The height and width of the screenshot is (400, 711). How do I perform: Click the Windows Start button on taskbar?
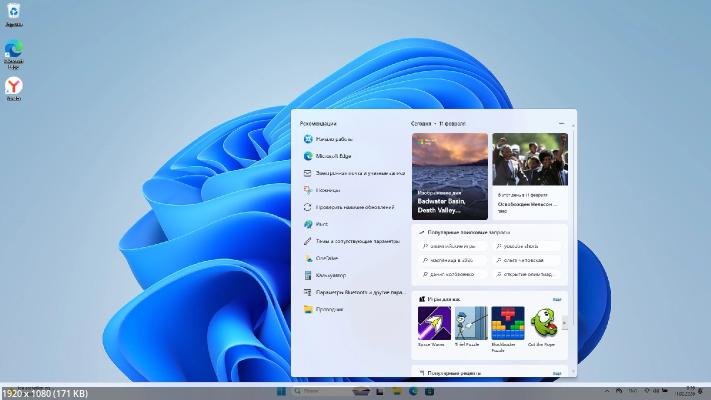281,391
